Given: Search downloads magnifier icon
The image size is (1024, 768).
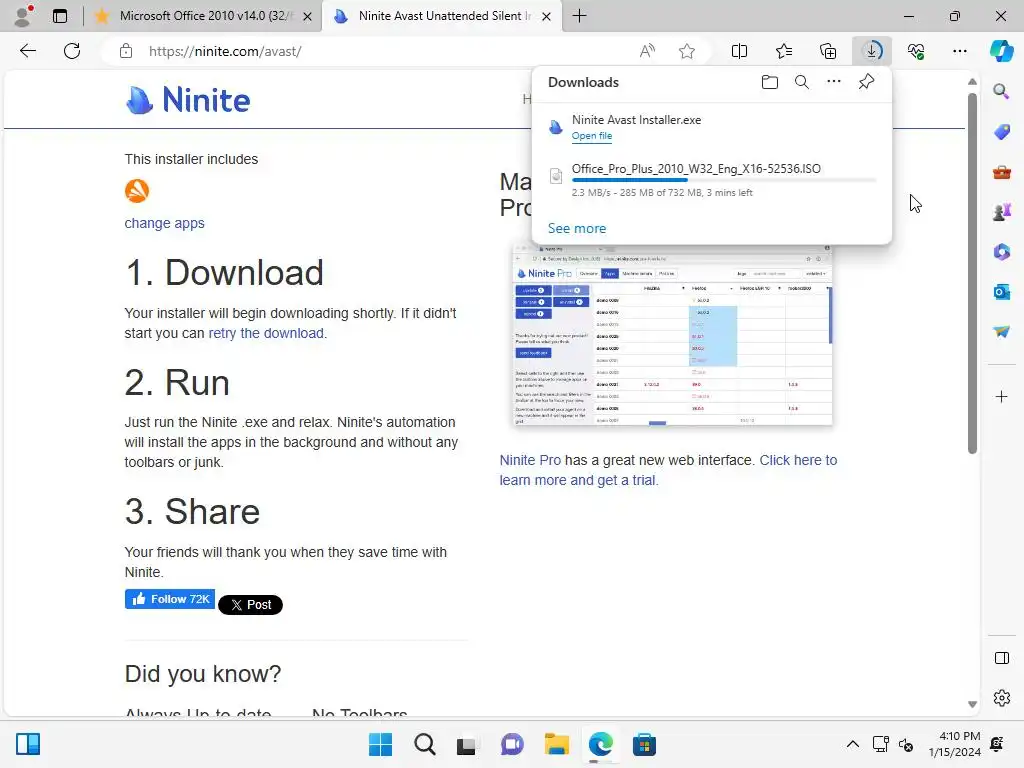Looking at the screenshot, I should 802,82.
